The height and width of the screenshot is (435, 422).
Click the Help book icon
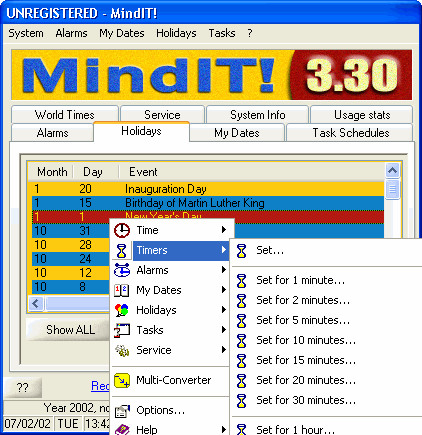(122, 429)
